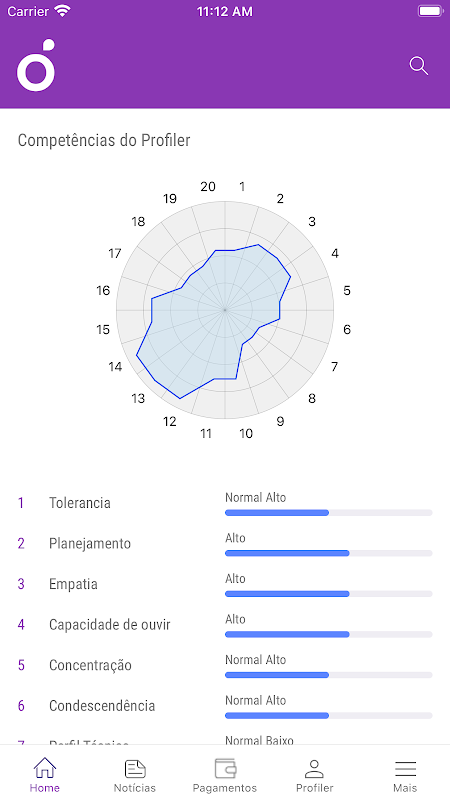
Task: Tap the battery indicator in status bar
Action: (430, 11)
